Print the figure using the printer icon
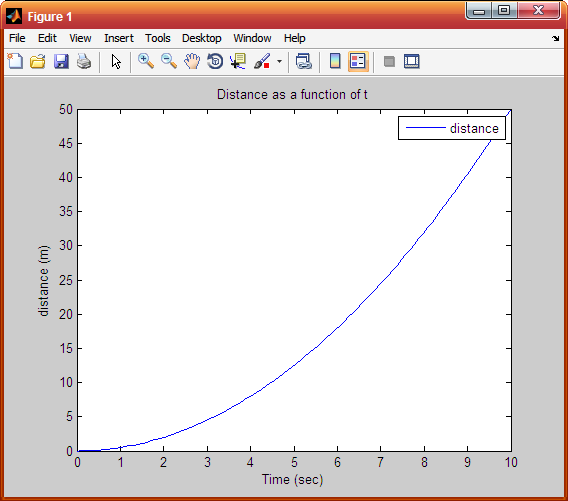This screenshot has width=568, height=501. click(x=84, y=61)
